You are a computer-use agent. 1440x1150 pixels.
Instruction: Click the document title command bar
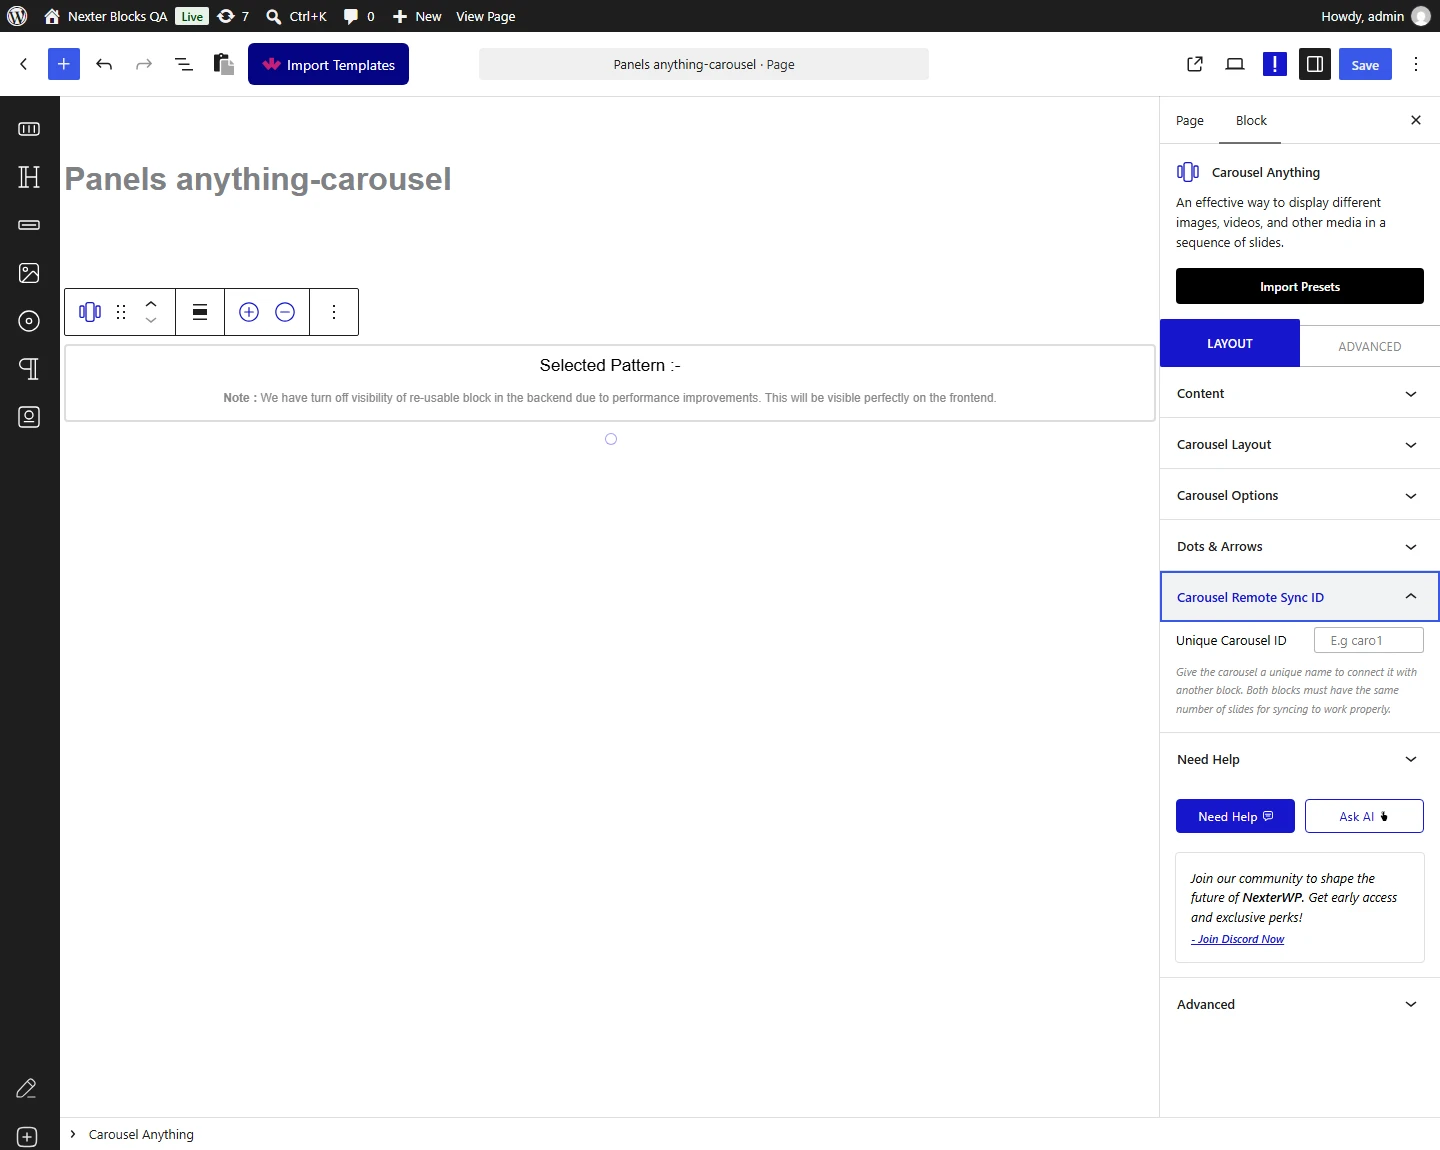(704, 64)
